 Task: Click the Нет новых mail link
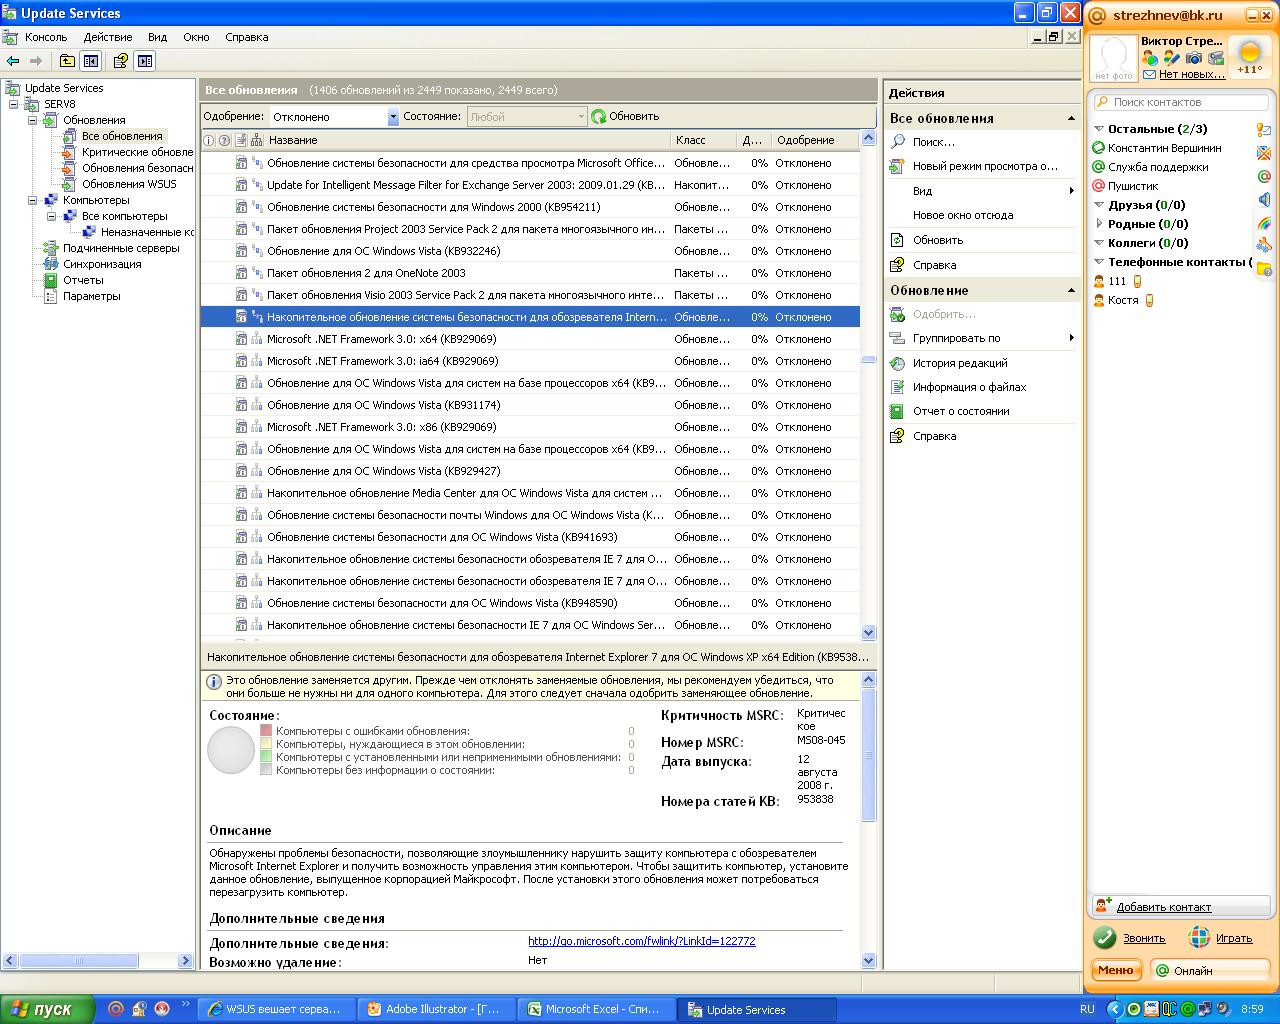point(1192,74)
